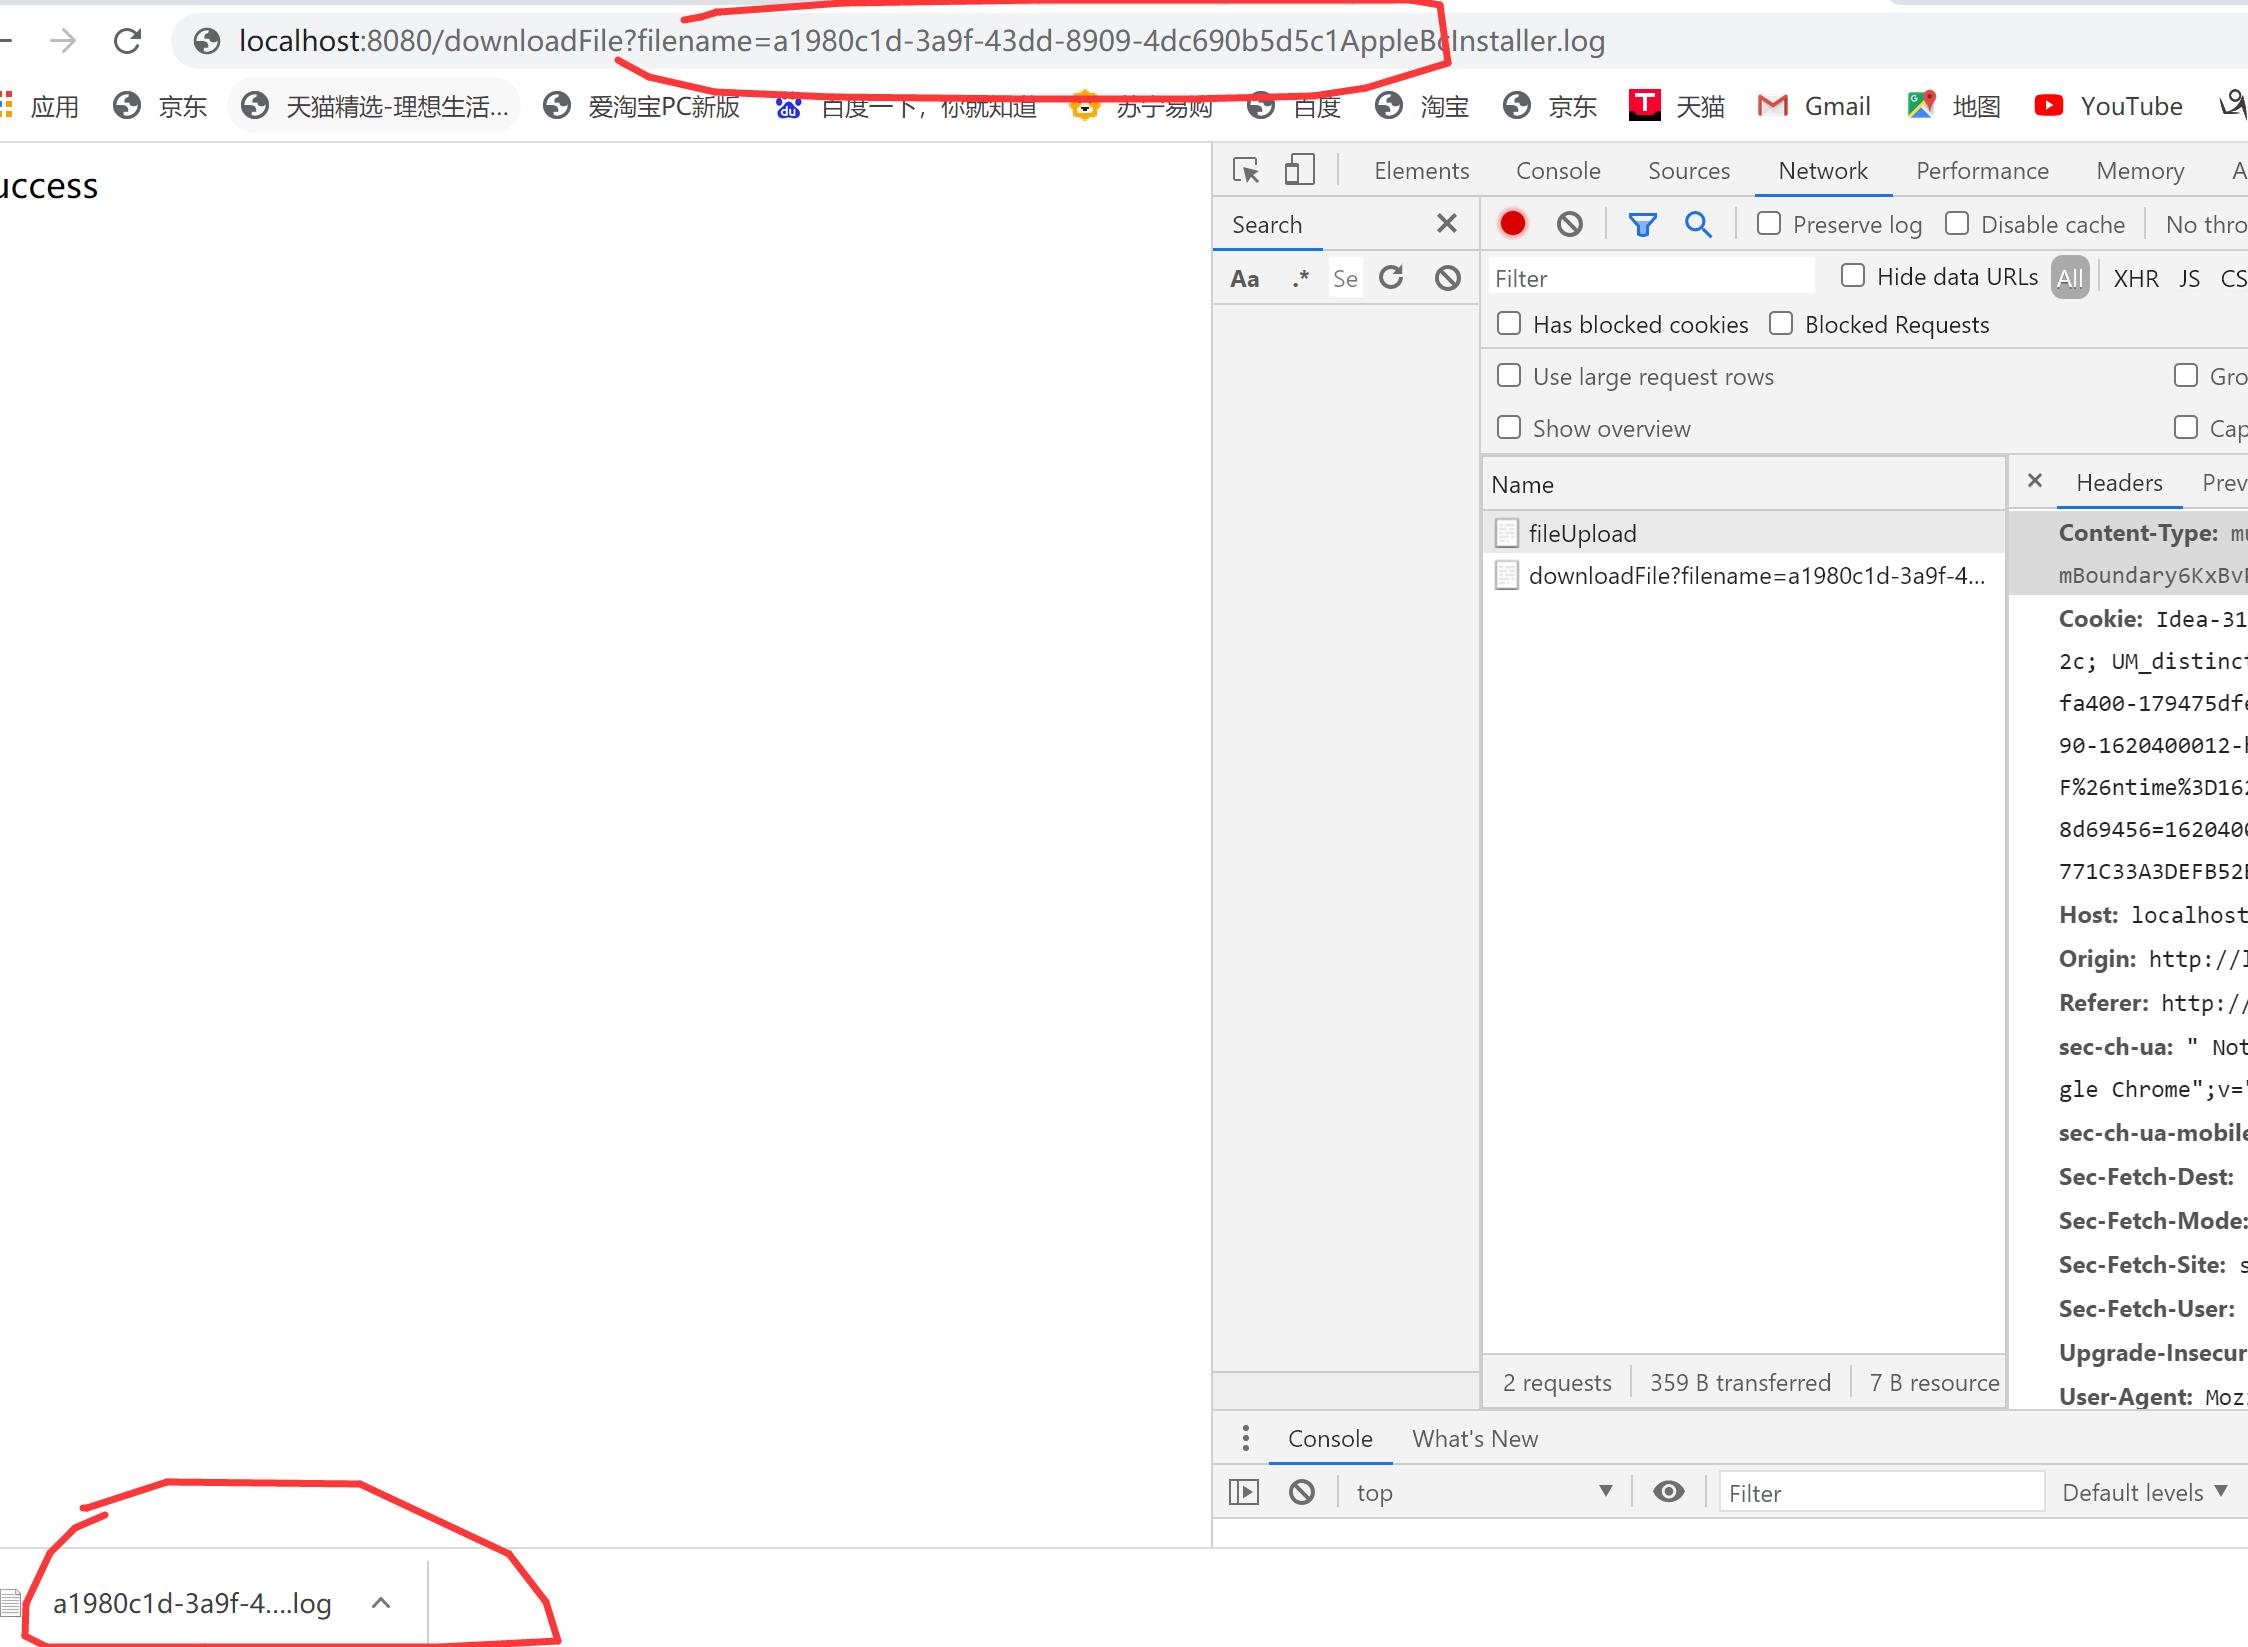Click the reload search results icon
The image size is (2248, 1647).
[x=1393, y=277]
